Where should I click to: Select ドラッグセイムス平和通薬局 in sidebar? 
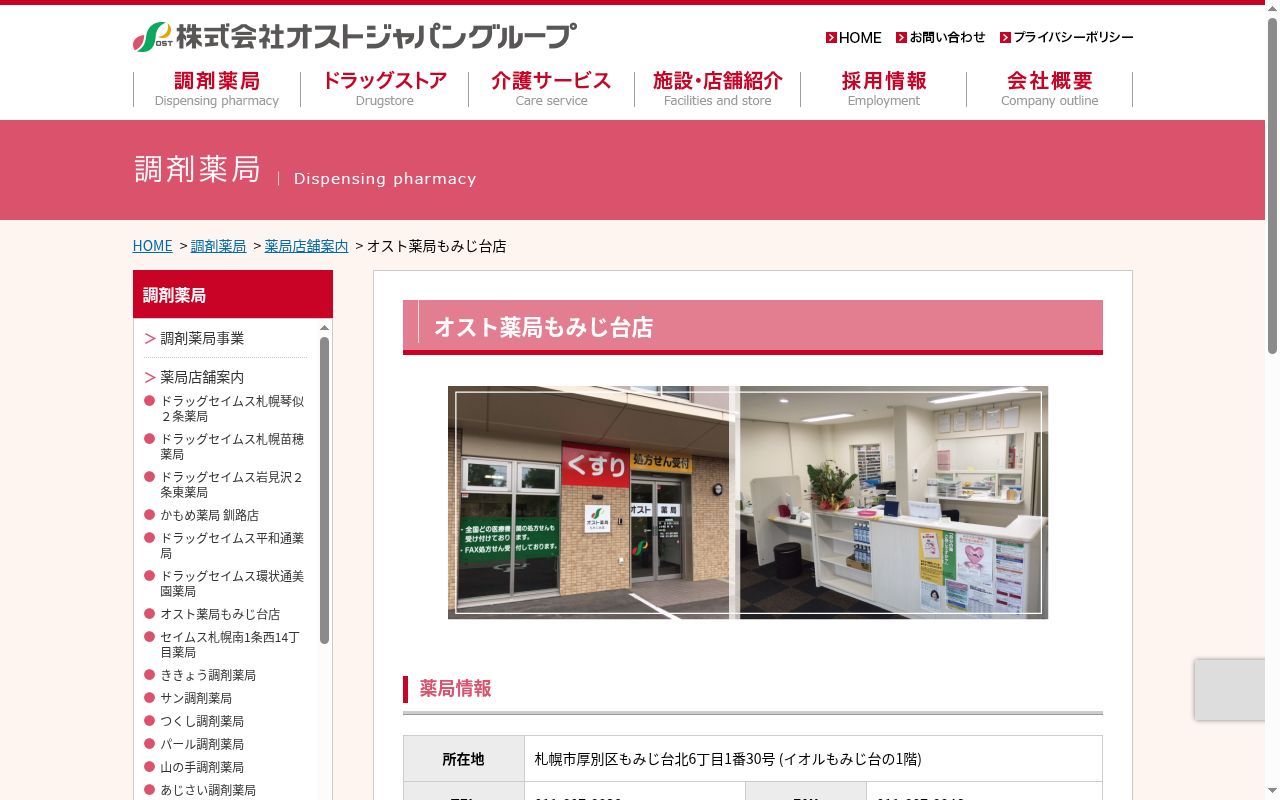(x=232, y=545)
